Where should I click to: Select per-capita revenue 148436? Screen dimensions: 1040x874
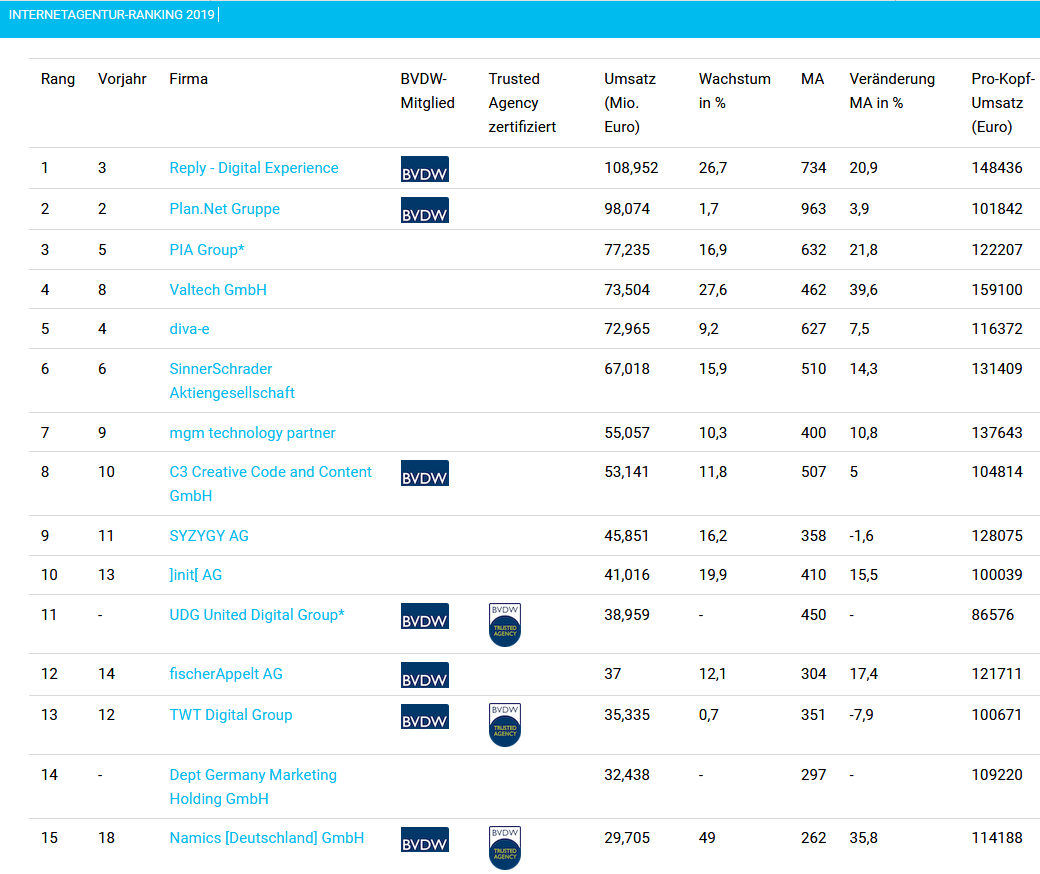click(997, 168)
